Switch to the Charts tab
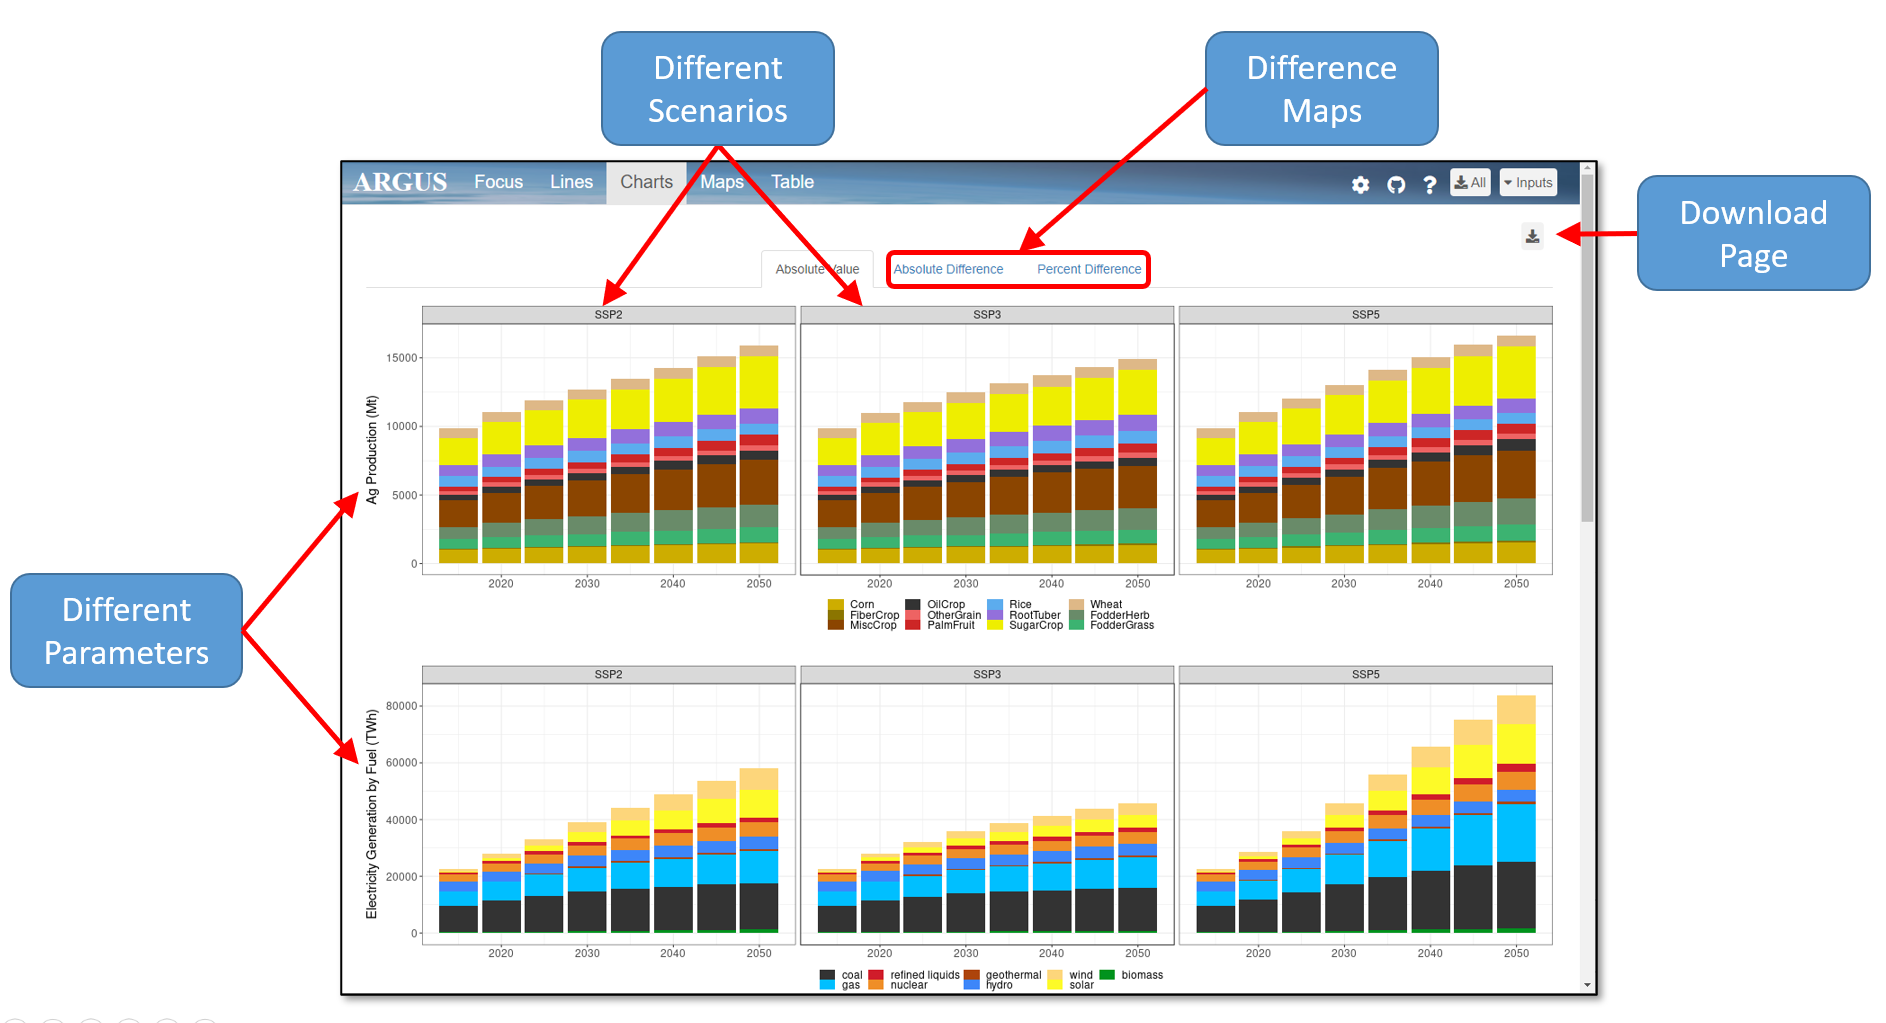The height and width of the screenshot is (1023, 1886). click(x=645, y=182)
